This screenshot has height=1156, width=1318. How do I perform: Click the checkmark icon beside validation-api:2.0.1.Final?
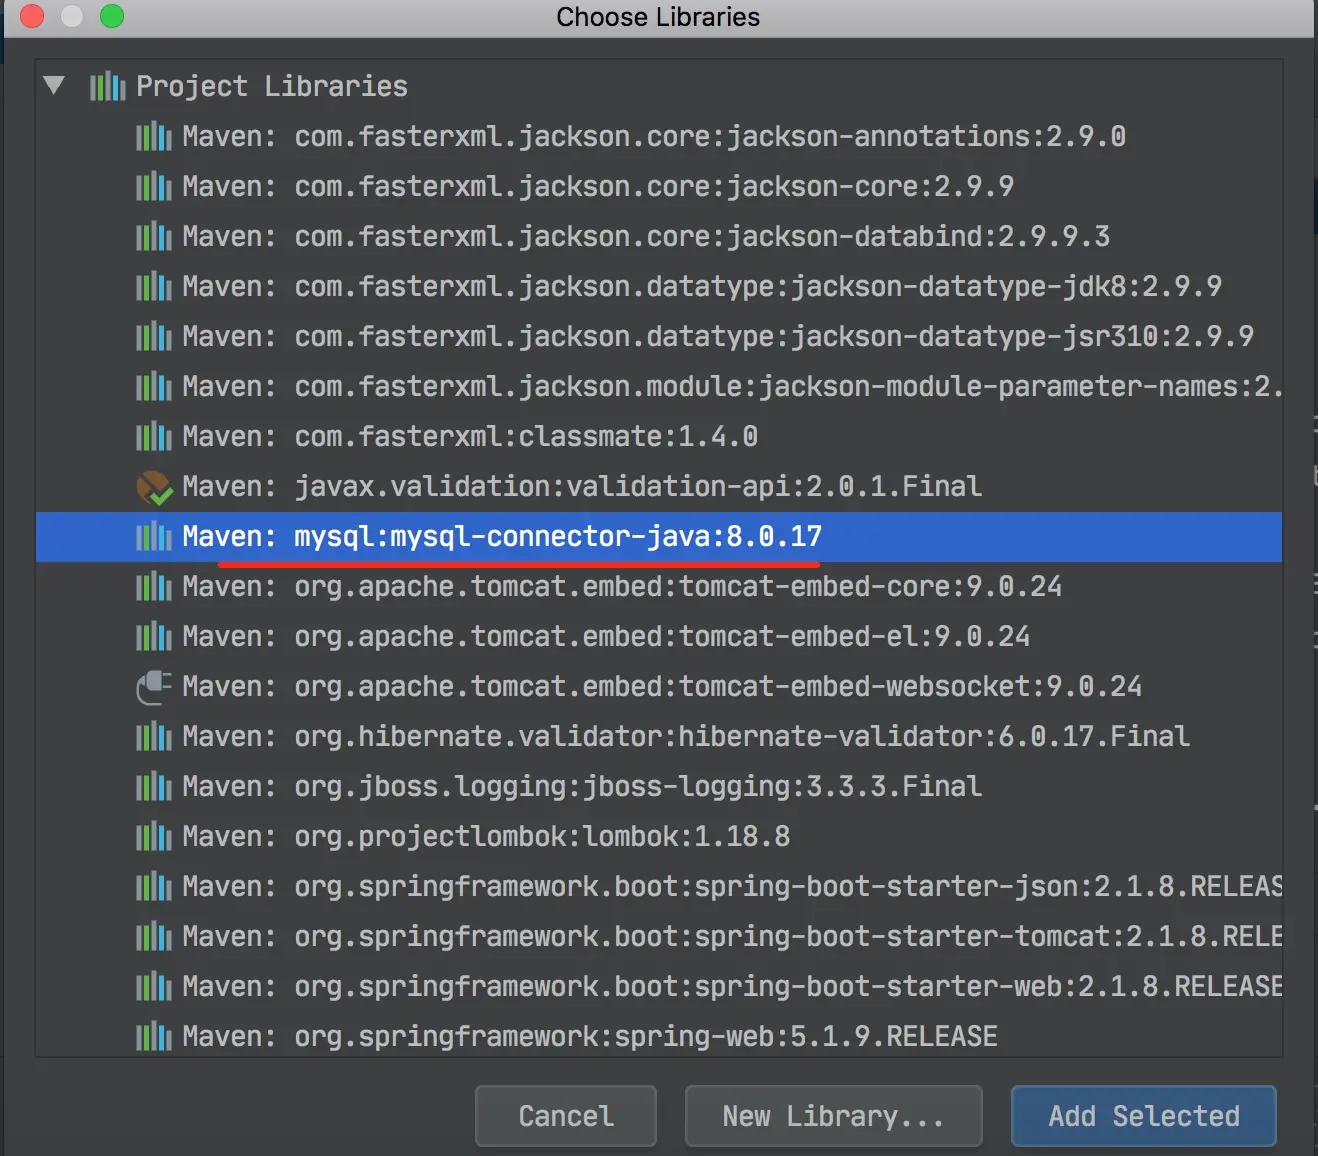click(x=154, y=487)
